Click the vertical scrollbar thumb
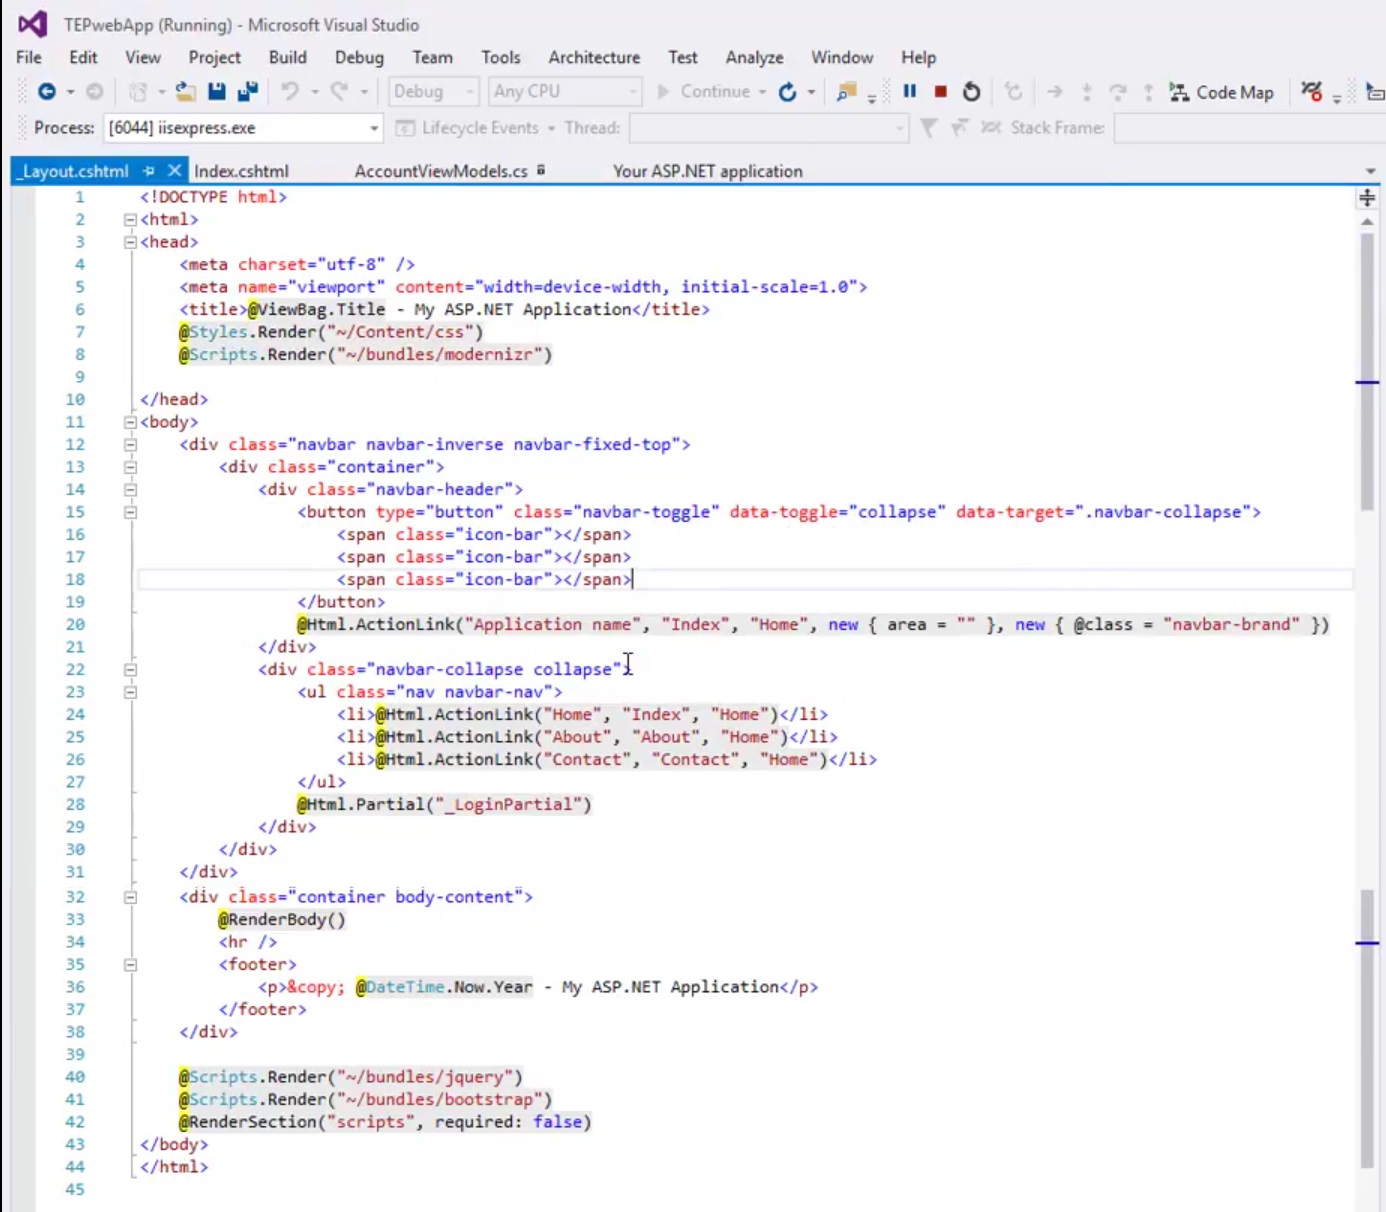Image resolution: width=1386 pixels, height=1212 pixels. pyautogui.click(x=1367, y=372)
